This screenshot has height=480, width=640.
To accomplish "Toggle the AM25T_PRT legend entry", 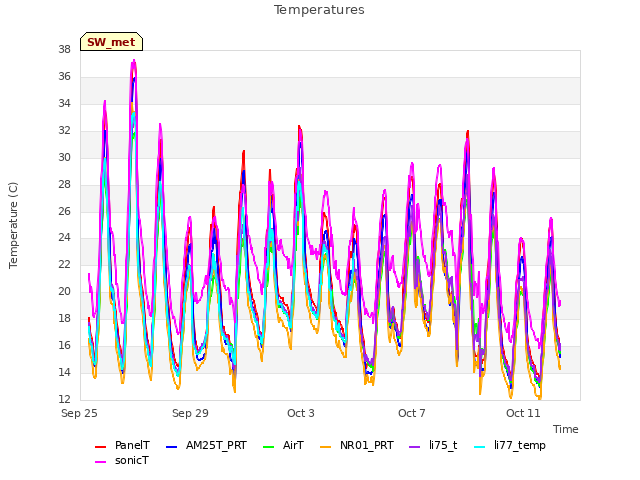I will pos(207,445).
